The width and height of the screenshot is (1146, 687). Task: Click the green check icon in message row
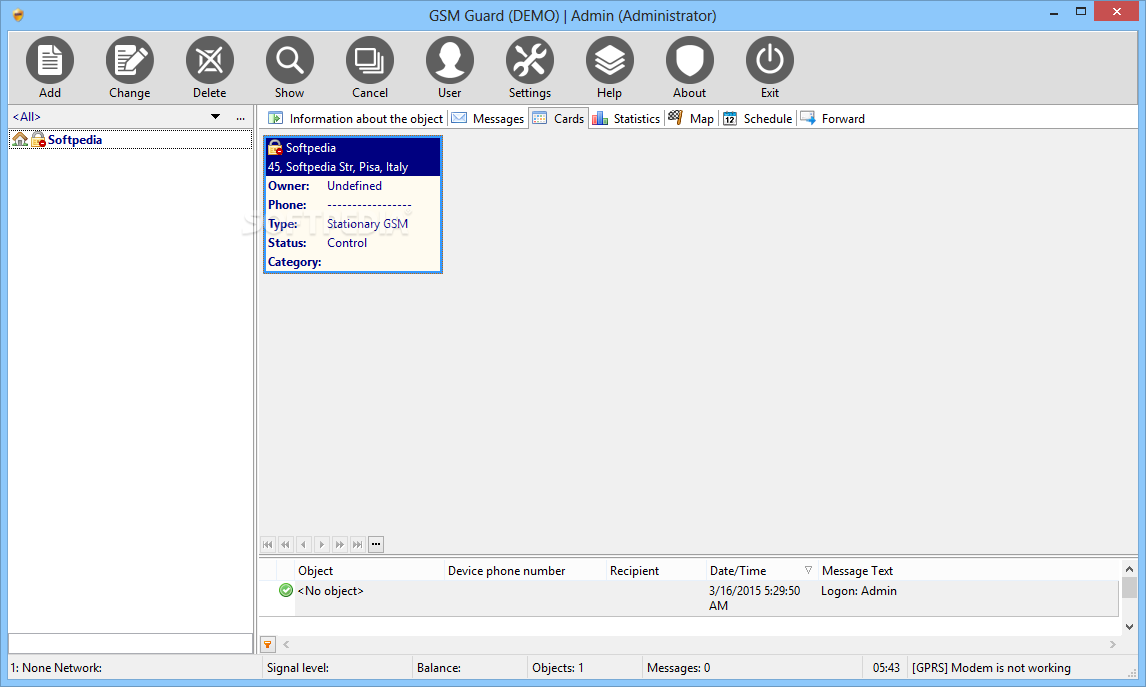[286, 591]
